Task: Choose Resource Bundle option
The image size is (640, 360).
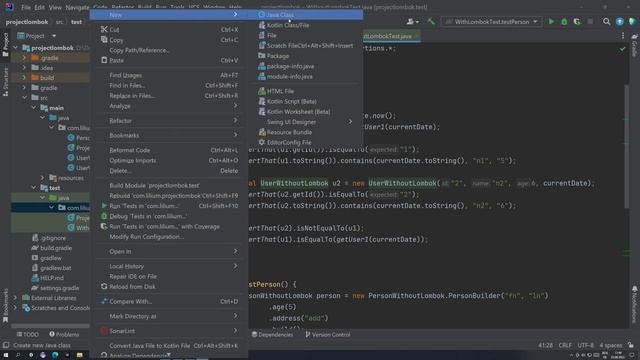Action: [x=306, y=132]
